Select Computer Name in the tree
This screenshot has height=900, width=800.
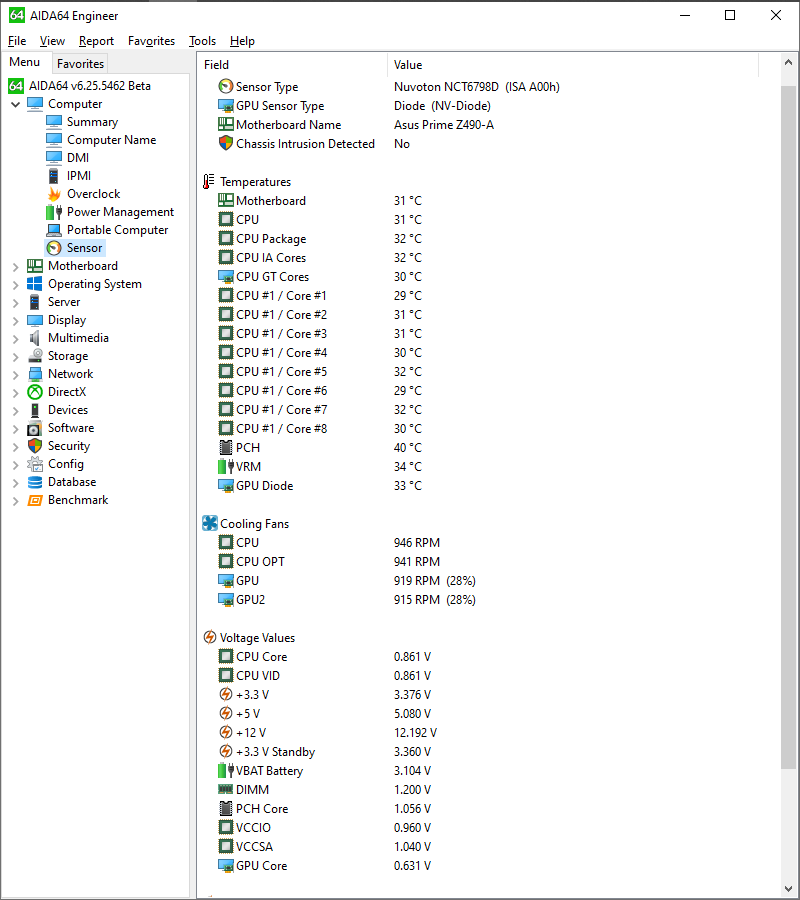point(111,140)
